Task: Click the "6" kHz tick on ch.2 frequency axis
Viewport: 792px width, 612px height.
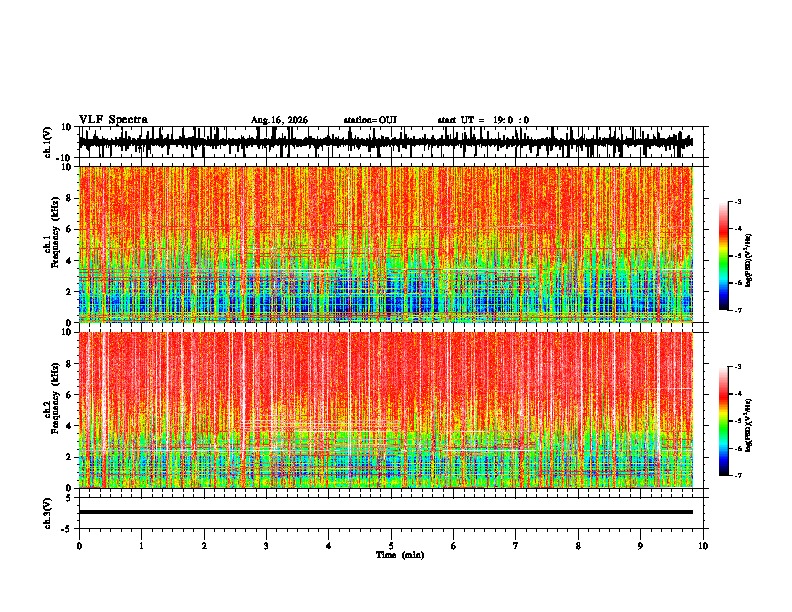Action: (69, 395)
